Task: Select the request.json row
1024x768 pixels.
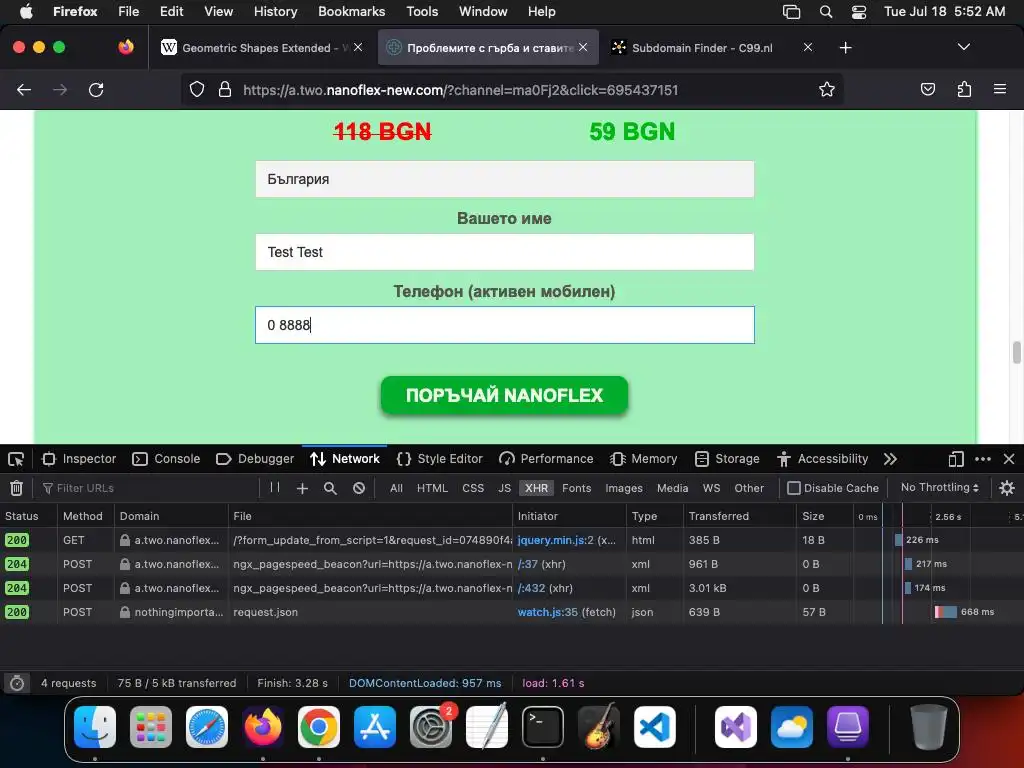Action: click(x=512, y=612)
